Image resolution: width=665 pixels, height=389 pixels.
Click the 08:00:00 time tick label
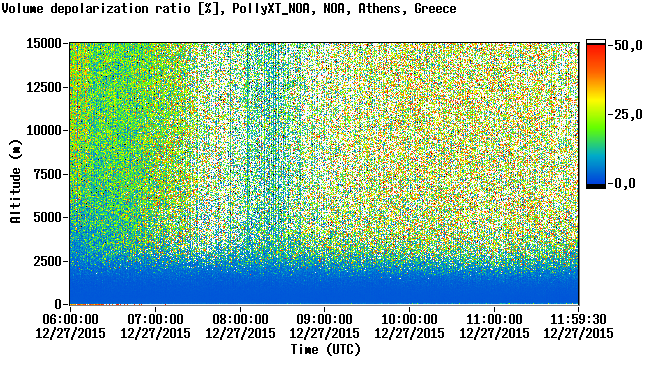pos(240,319)
